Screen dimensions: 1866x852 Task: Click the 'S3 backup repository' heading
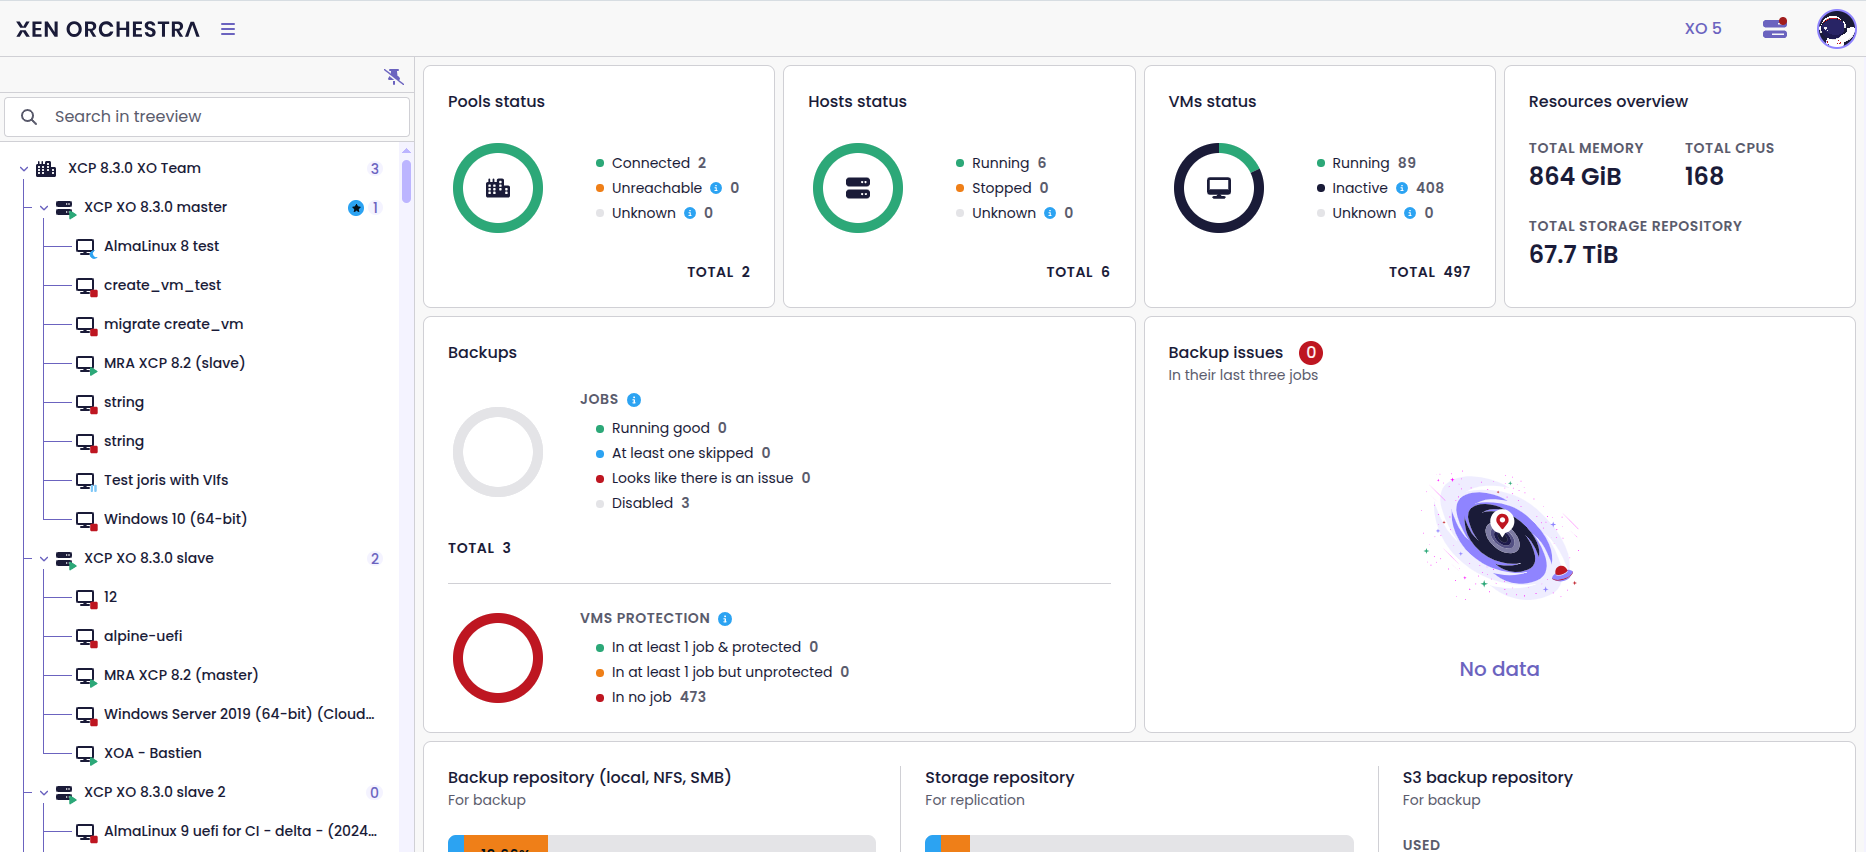(x=1487, y=778)
